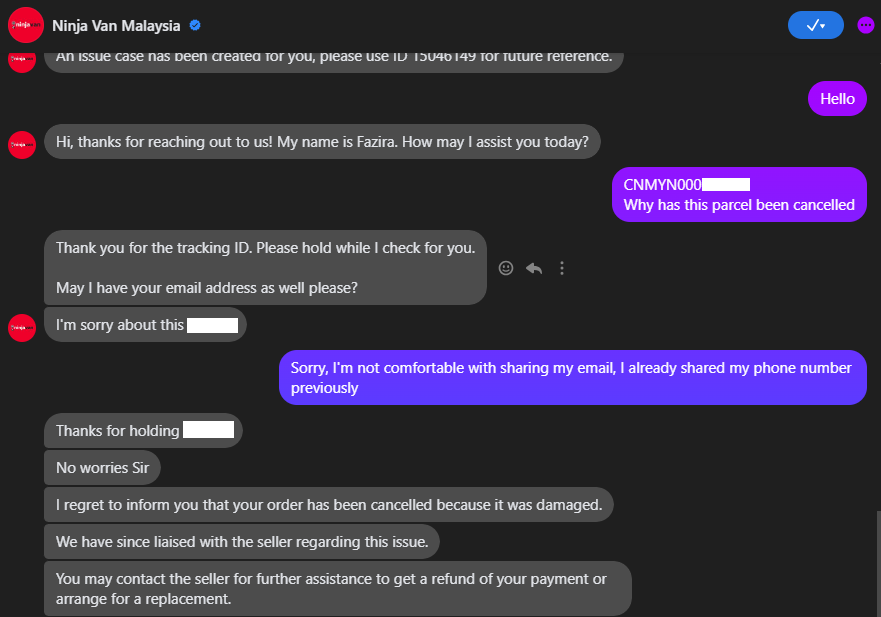
Task: Click the refund or replacement message bubble
Action: pos(337,589)
